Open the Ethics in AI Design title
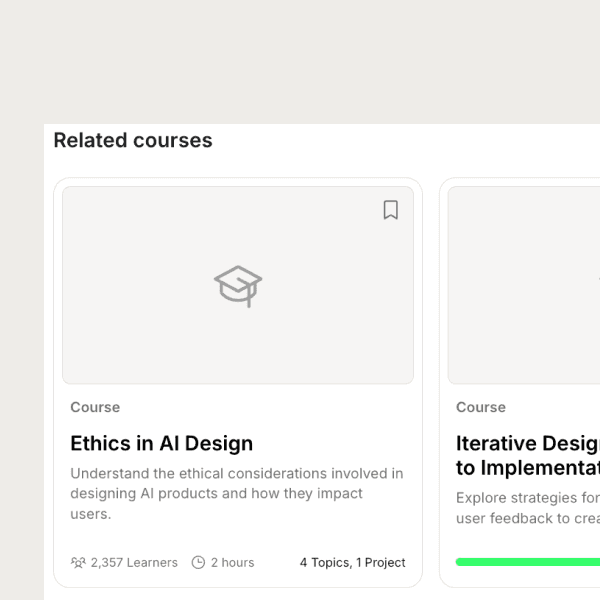600x600 pixels. coord(161,443)
